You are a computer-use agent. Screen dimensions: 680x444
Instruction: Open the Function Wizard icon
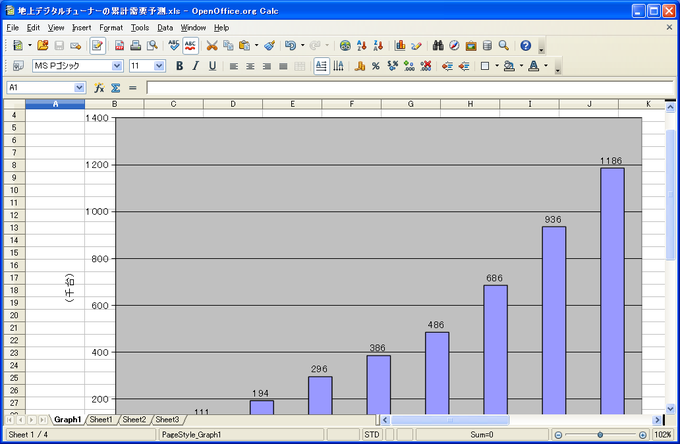click(99, 88)
